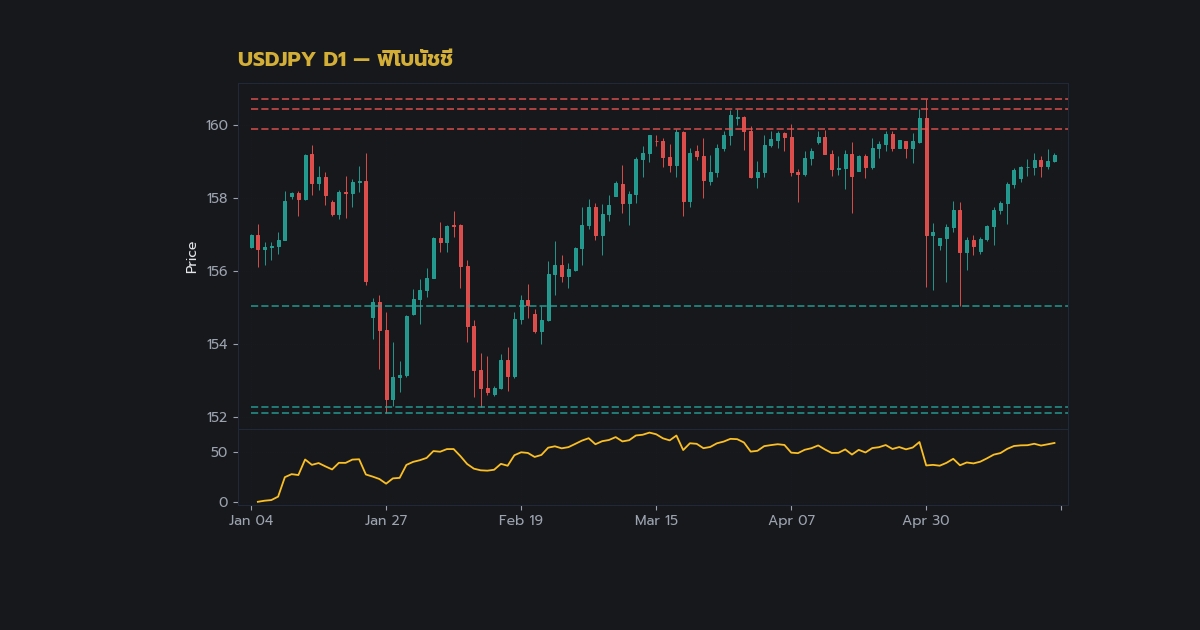The height and width of the screenshot is (630, 1200).
Task: Select the price axis label 158
Action: point(218,198)
